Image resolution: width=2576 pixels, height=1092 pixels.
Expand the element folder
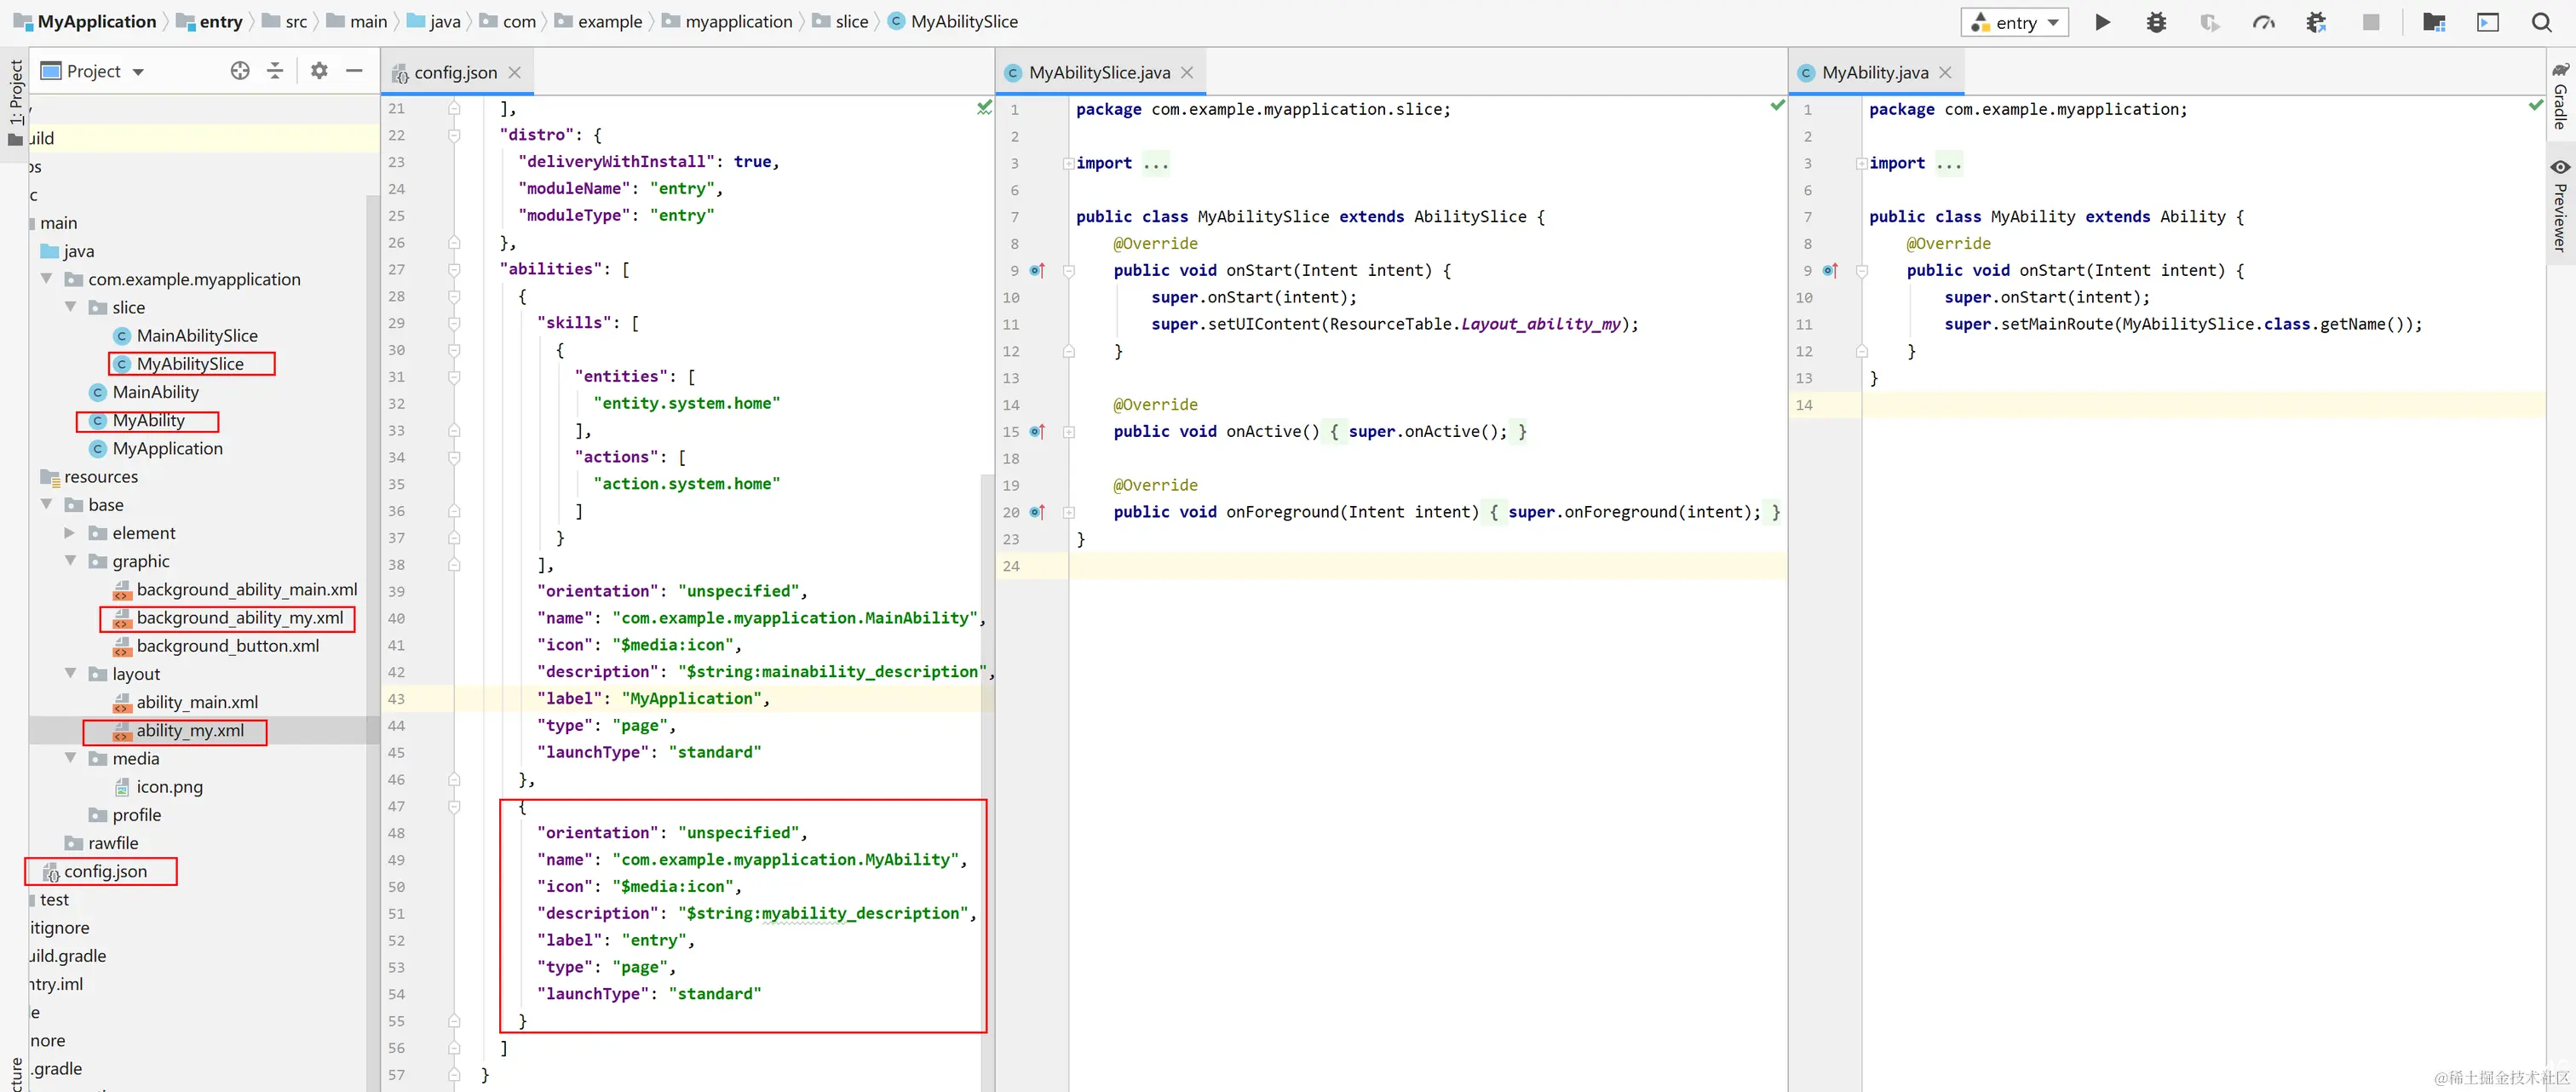click(x=71, y=533)
